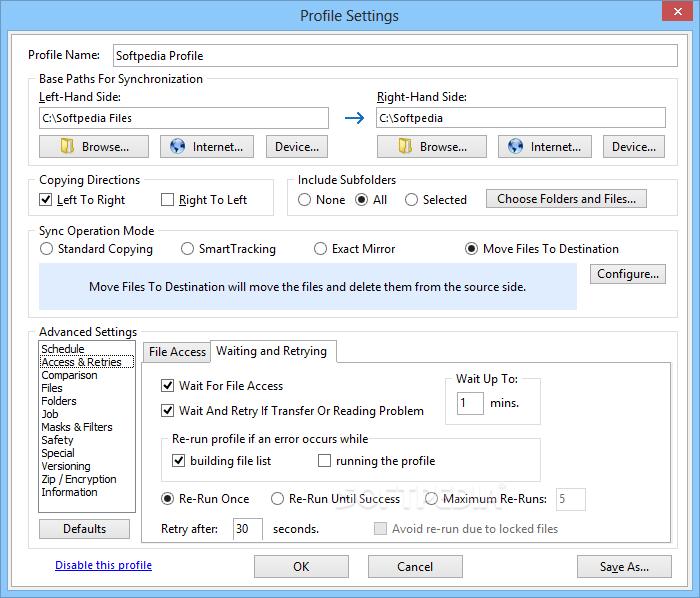The height and width of the screenshot is (598, 700).
Task: Click the Configure button
Action: (x=628, y=274)
